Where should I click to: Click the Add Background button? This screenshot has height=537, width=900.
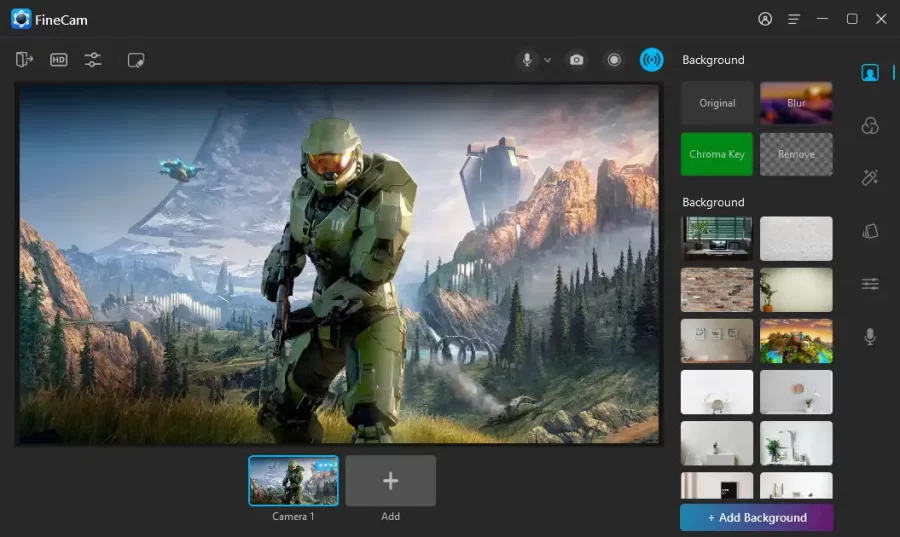tap(757, 517)
